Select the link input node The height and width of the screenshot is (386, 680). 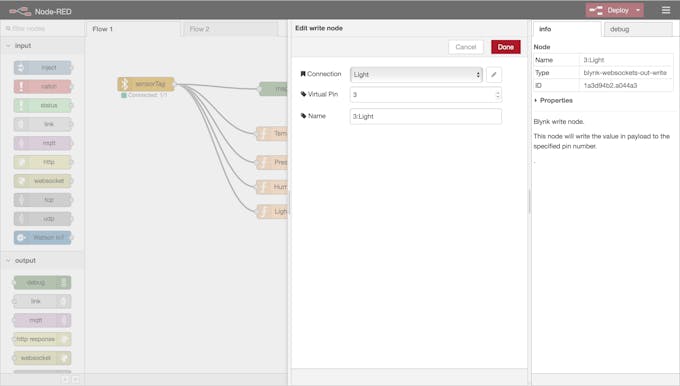[42, 124]
